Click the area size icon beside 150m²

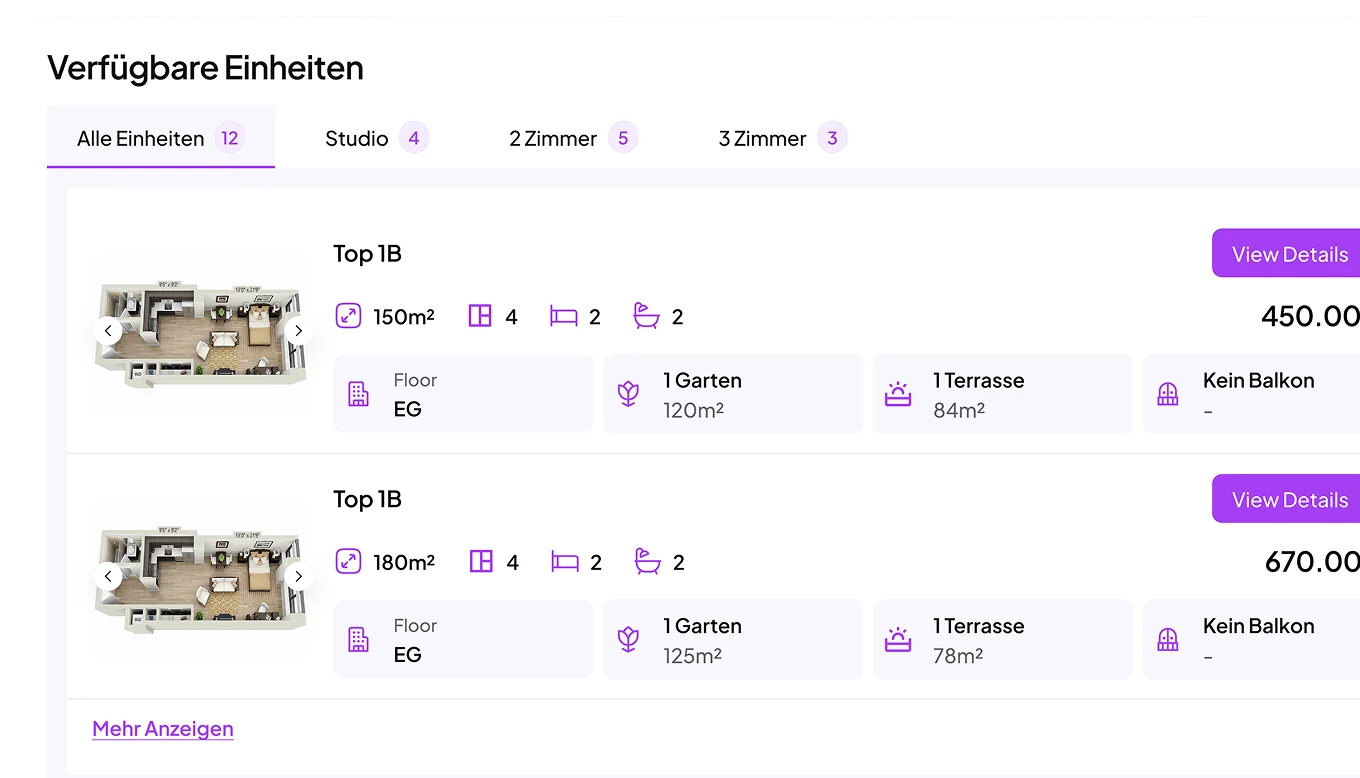[347, 317]
